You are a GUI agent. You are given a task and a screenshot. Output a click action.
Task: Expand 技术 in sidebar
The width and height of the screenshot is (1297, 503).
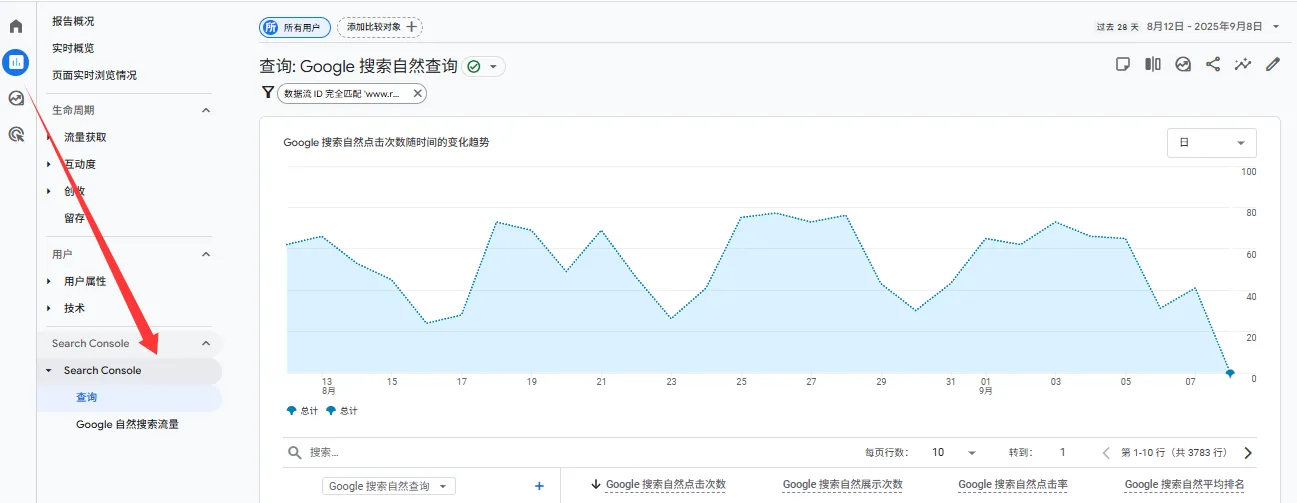point(48,308)
